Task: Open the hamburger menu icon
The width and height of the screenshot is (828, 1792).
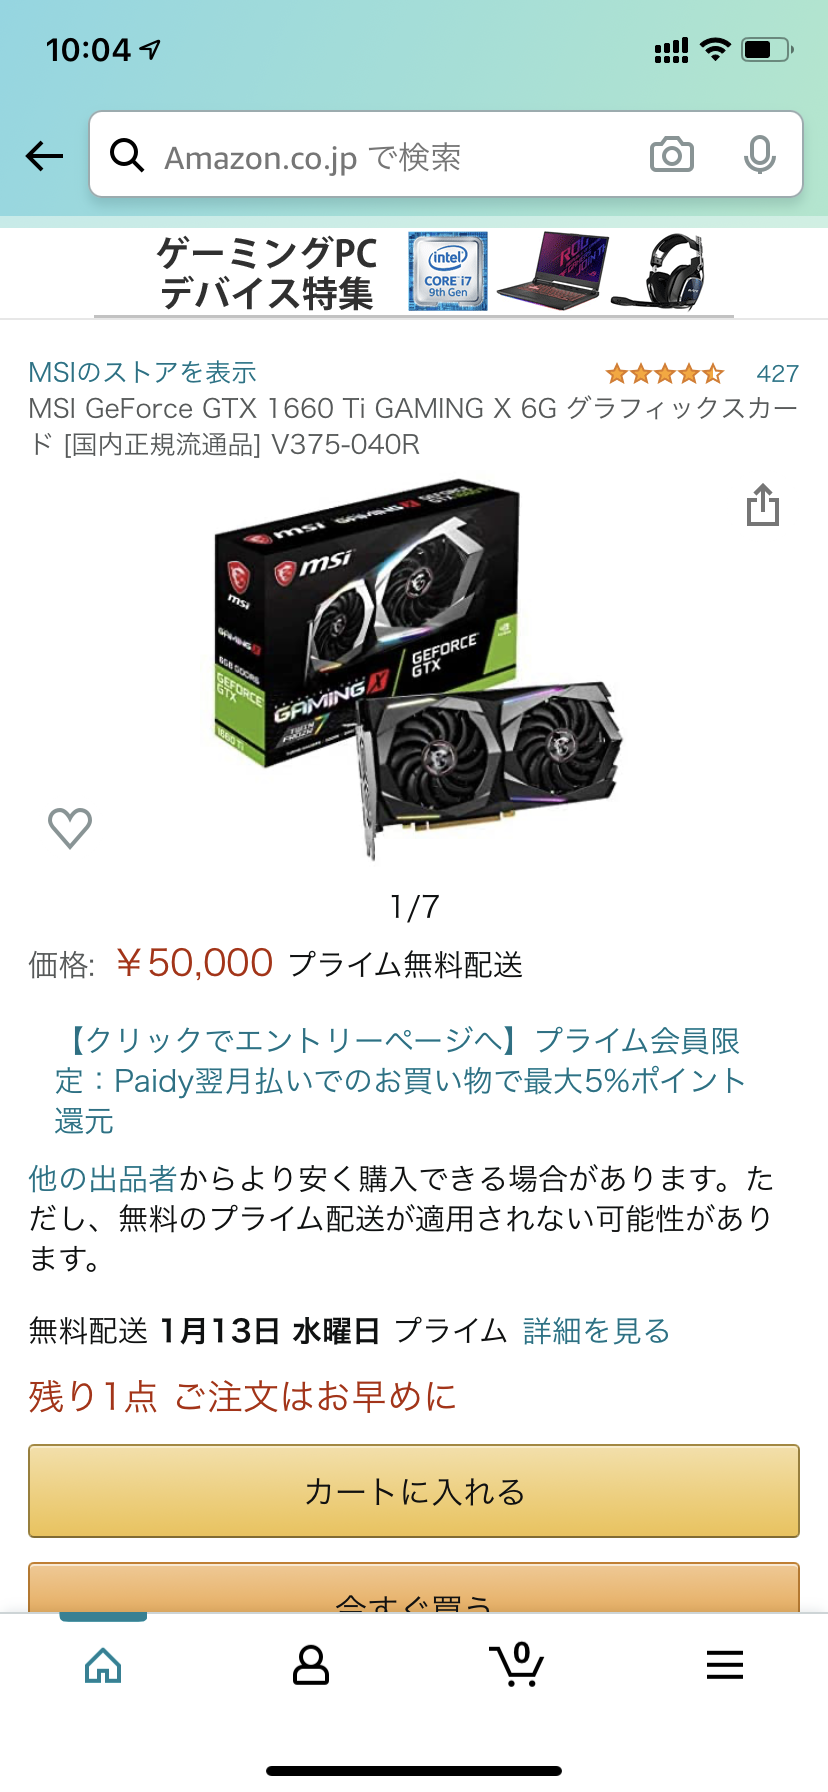Action: (x=725, y=1665)
